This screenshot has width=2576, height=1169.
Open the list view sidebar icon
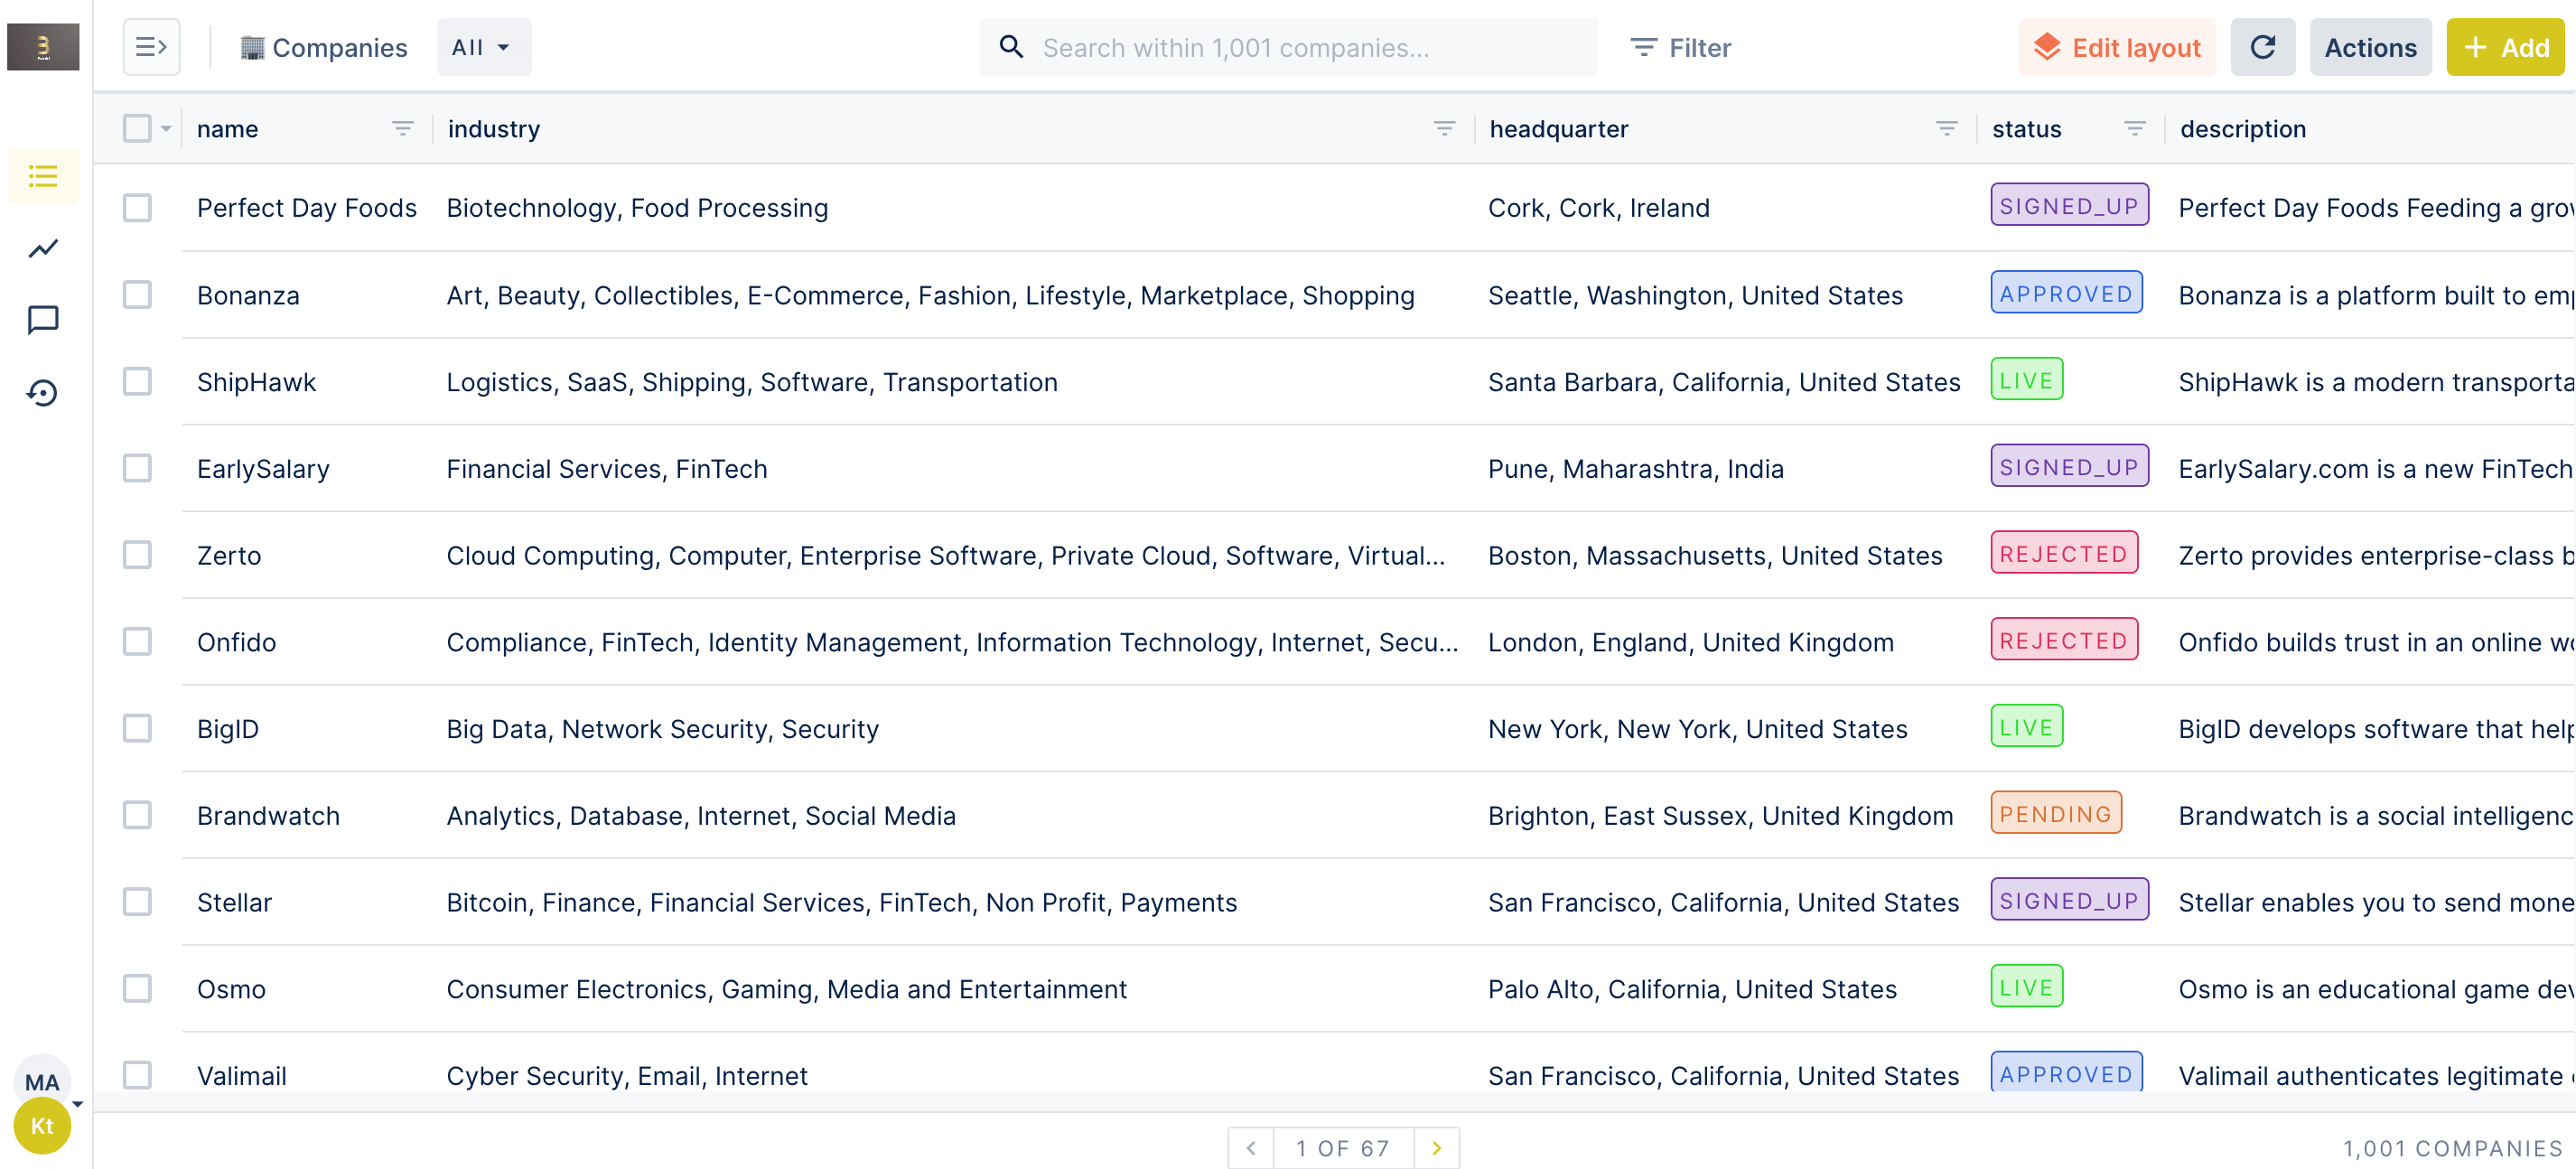tap(43, 177)
